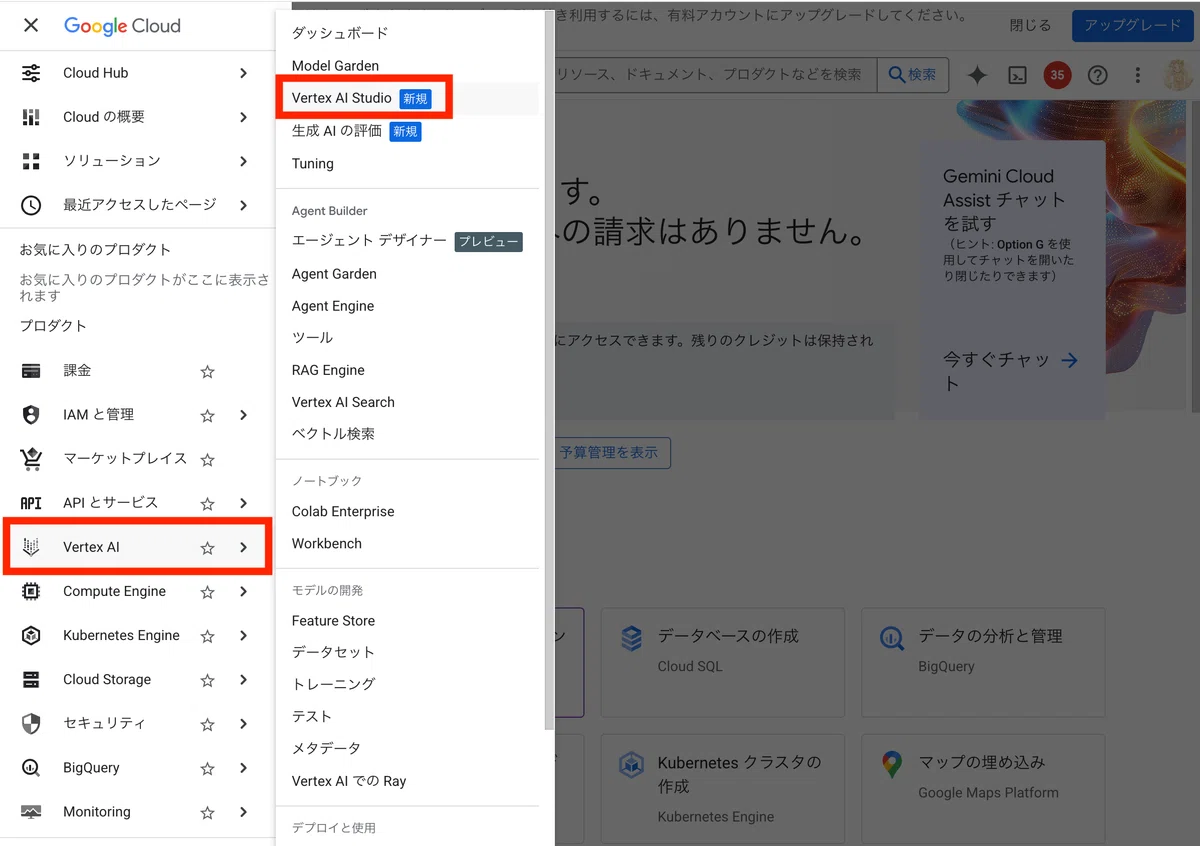Click the IAM と管理 shield icon
1200x846 pixels.
(x=31, y=415)
